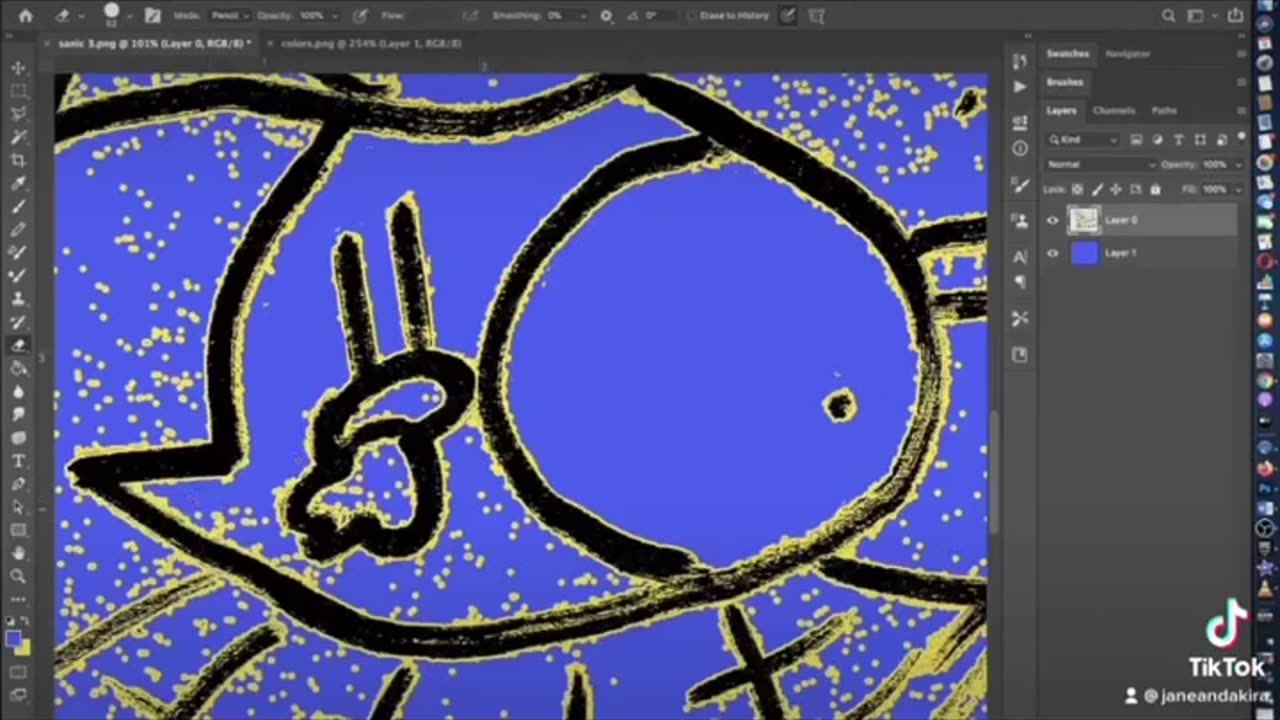
Task: Select the Blur tool
Action: tap(18, 391)
